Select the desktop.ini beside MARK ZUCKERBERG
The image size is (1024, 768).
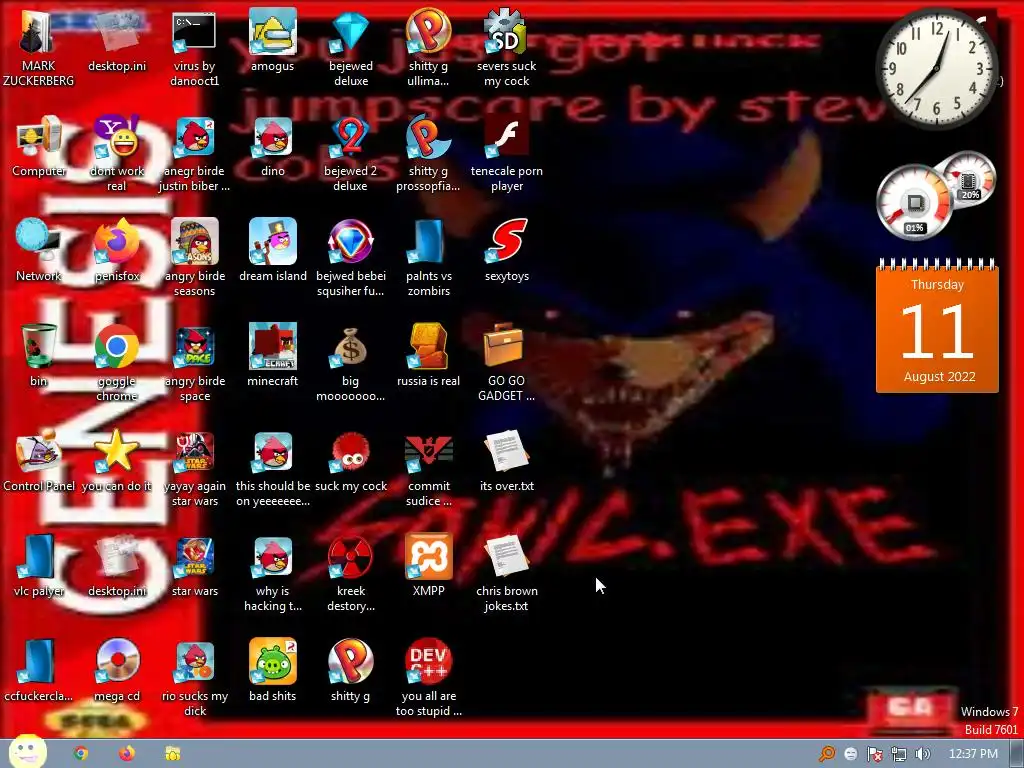(x=117, y=40)
